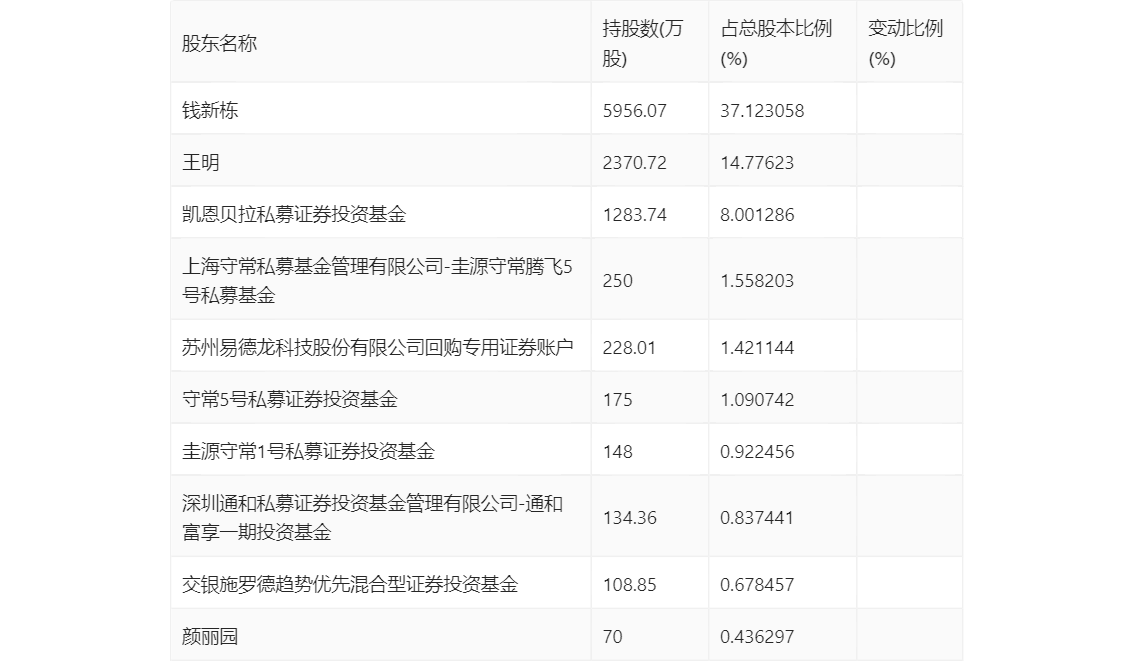Select the holding value 175
This screenshot has width=1134, height=661.
(x=617, y=400)
